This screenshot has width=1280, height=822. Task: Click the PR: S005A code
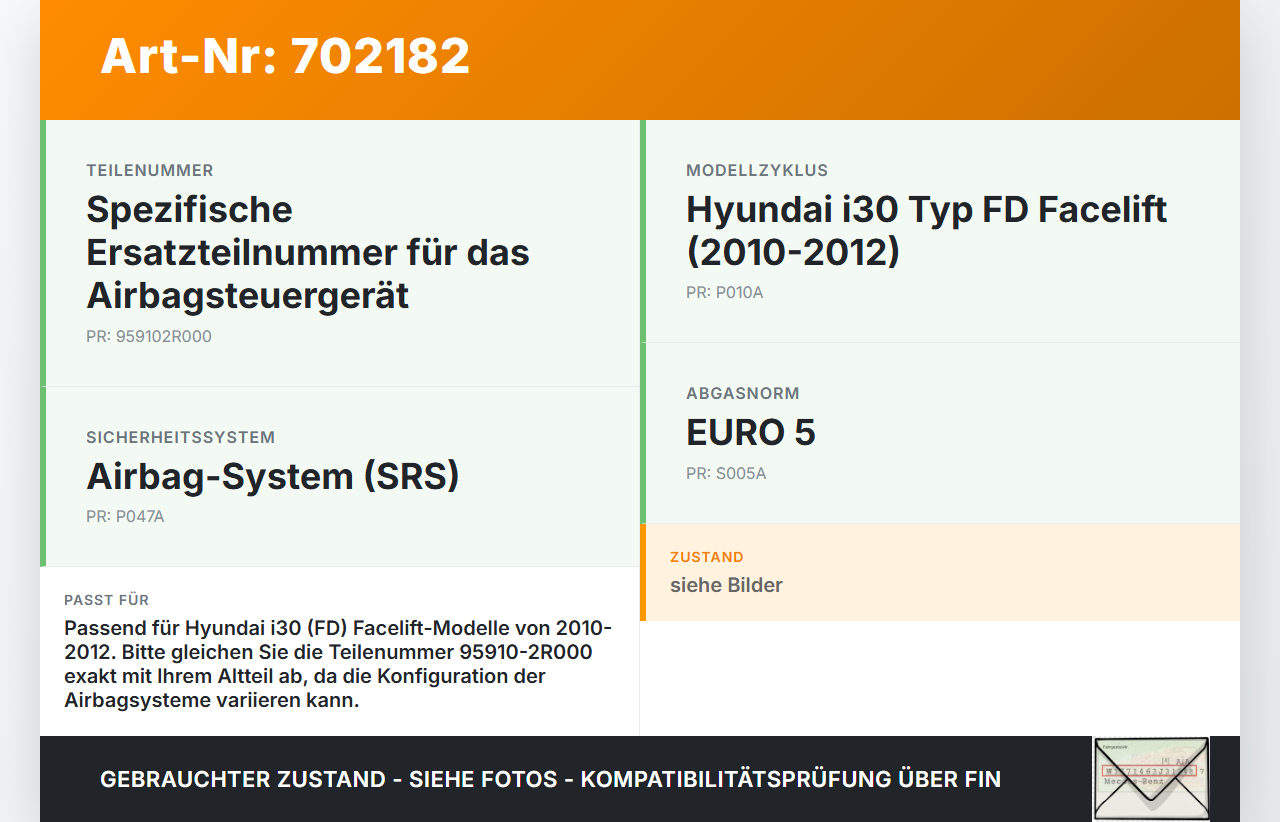726,474
